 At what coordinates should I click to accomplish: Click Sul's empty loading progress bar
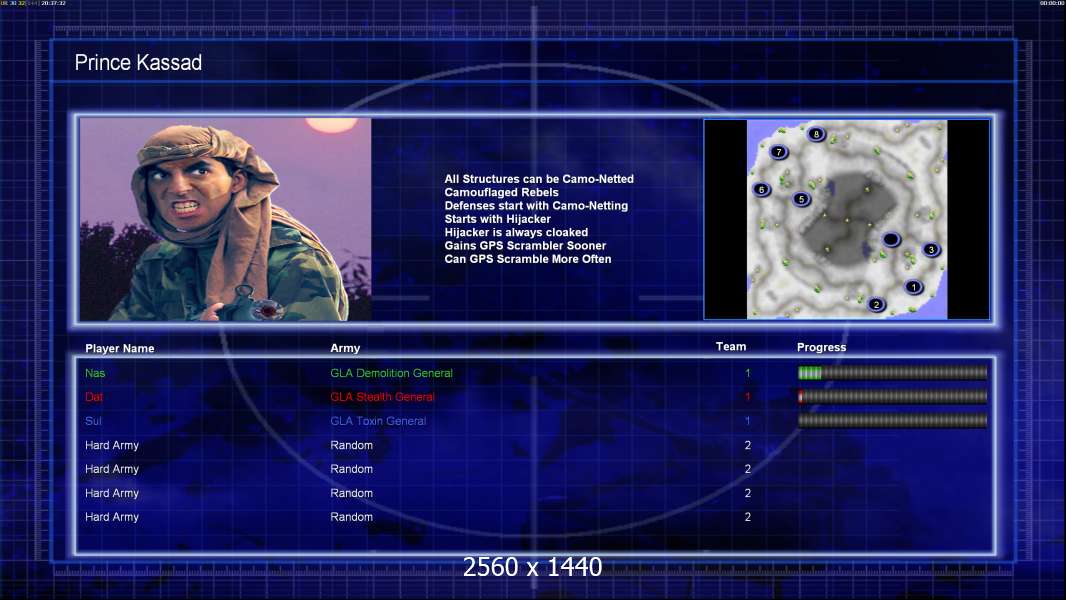(x=893, y=421)
